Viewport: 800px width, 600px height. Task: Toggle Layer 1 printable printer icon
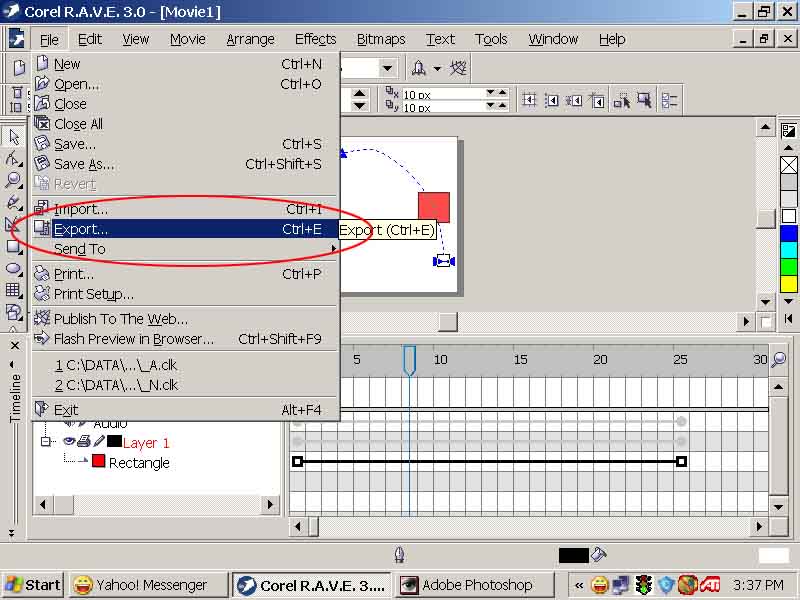point(84,441)
